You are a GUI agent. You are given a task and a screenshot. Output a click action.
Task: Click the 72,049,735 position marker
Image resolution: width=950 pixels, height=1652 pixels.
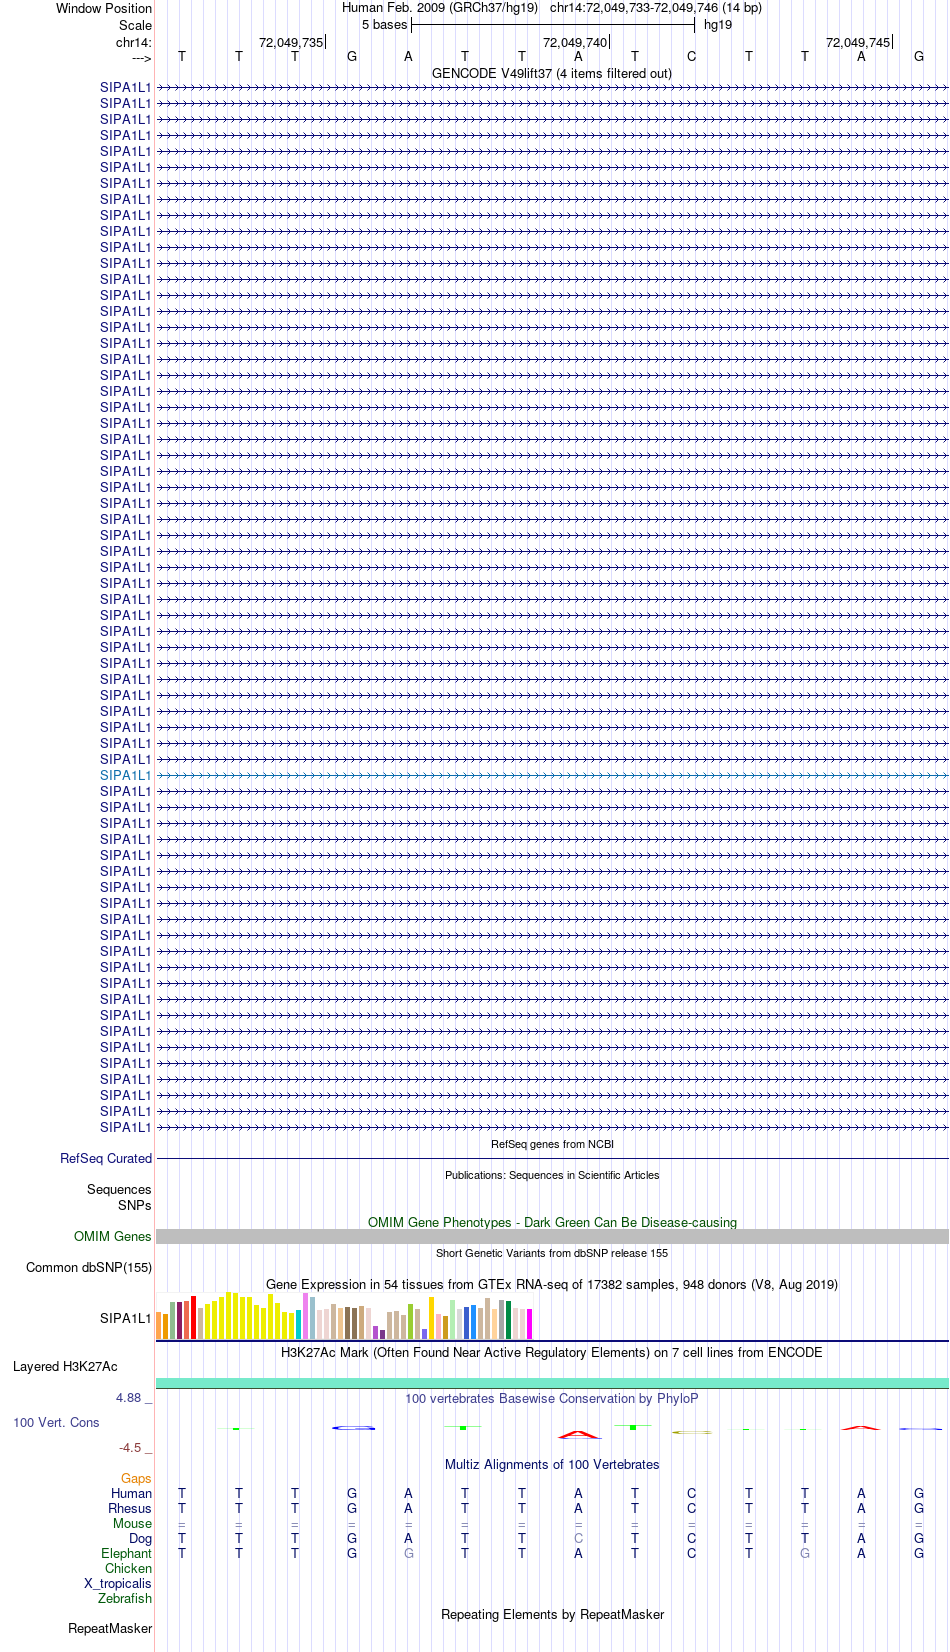pos(291,43)
